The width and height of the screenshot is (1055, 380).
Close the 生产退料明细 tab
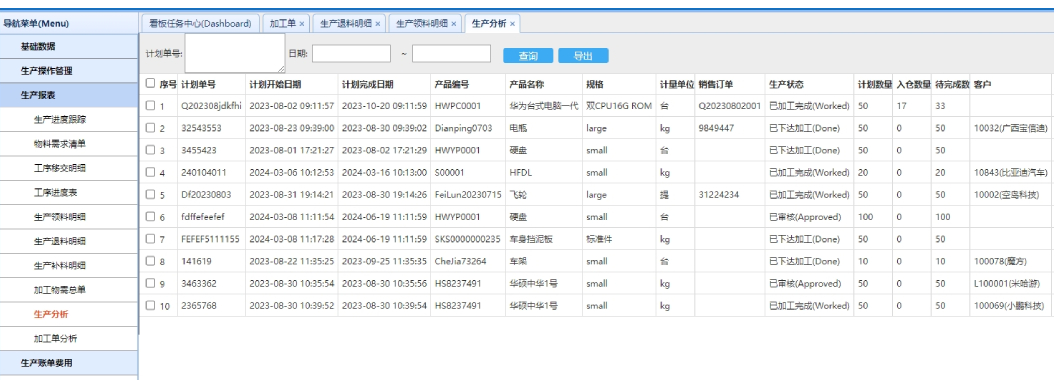click(x=377, y=24)
